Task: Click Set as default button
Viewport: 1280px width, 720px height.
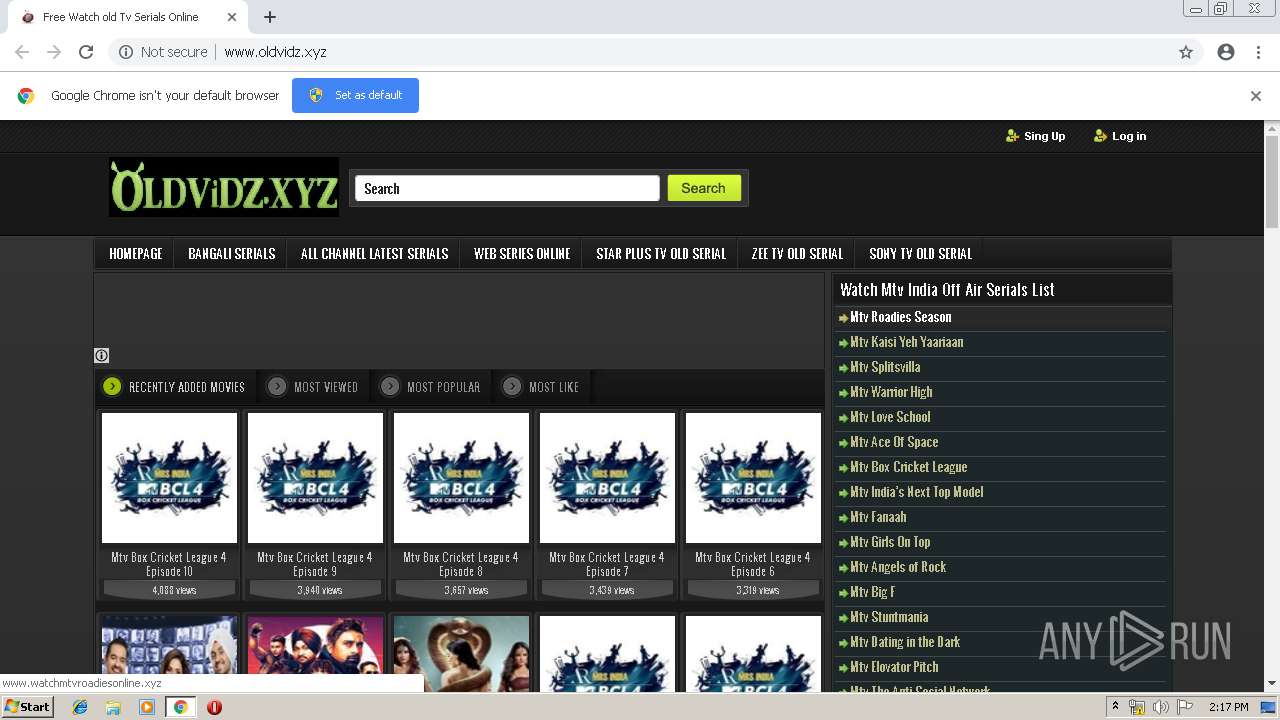Action: 355,95
